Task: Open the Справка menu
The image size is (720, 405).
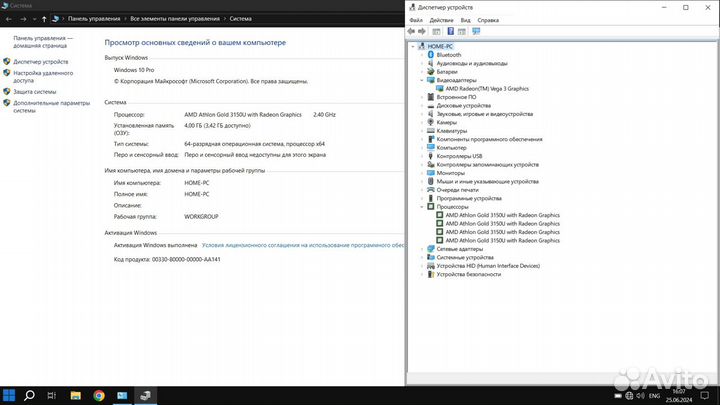Action: pos(488,20)
